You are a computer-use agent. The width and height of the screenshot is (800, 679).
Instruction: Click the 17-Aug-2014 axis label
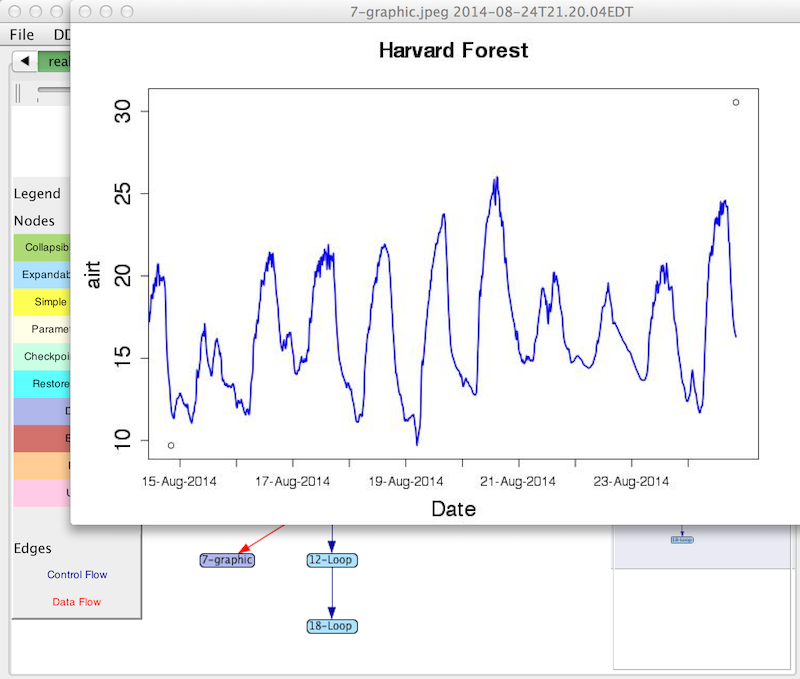(292, 482)
